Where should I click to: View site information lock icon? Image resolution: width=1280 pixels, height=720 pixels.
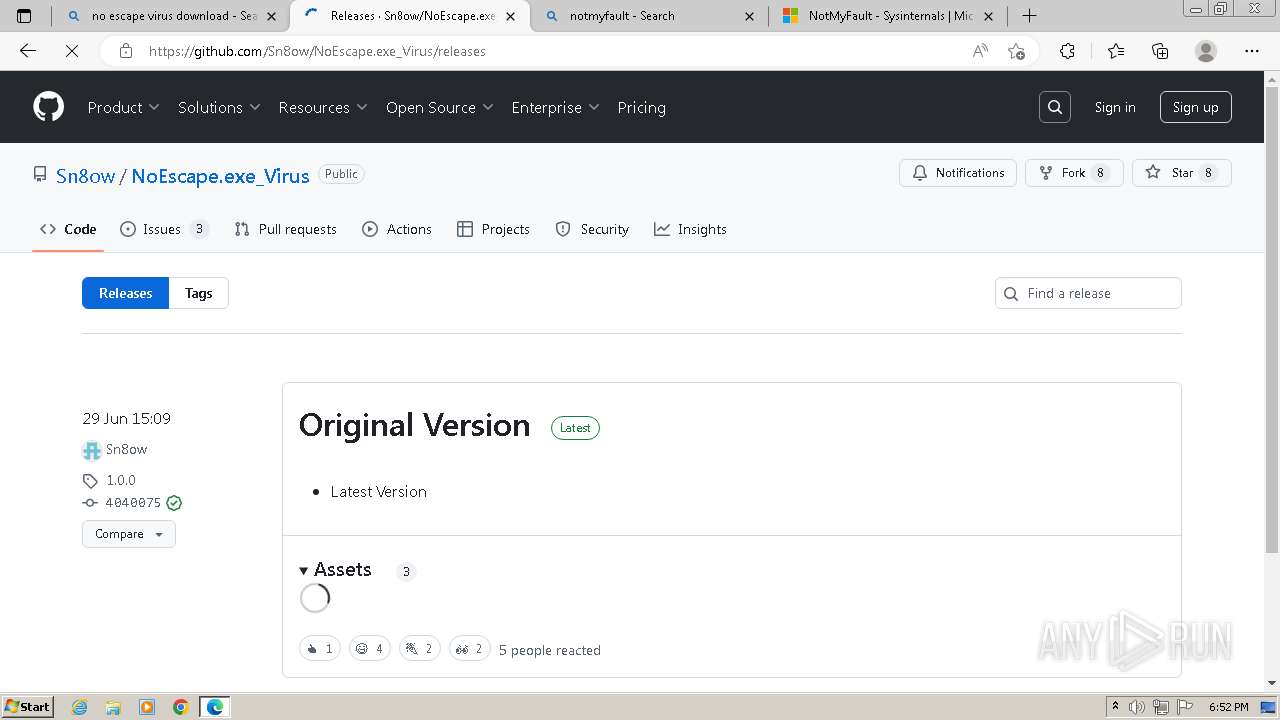click(126, 51)
